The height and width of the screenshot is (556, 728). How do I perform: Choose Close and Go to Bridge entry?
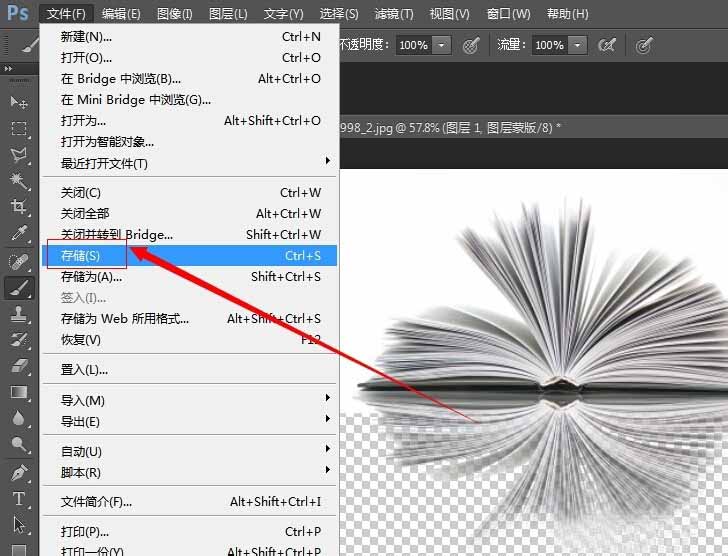point(189,234)
